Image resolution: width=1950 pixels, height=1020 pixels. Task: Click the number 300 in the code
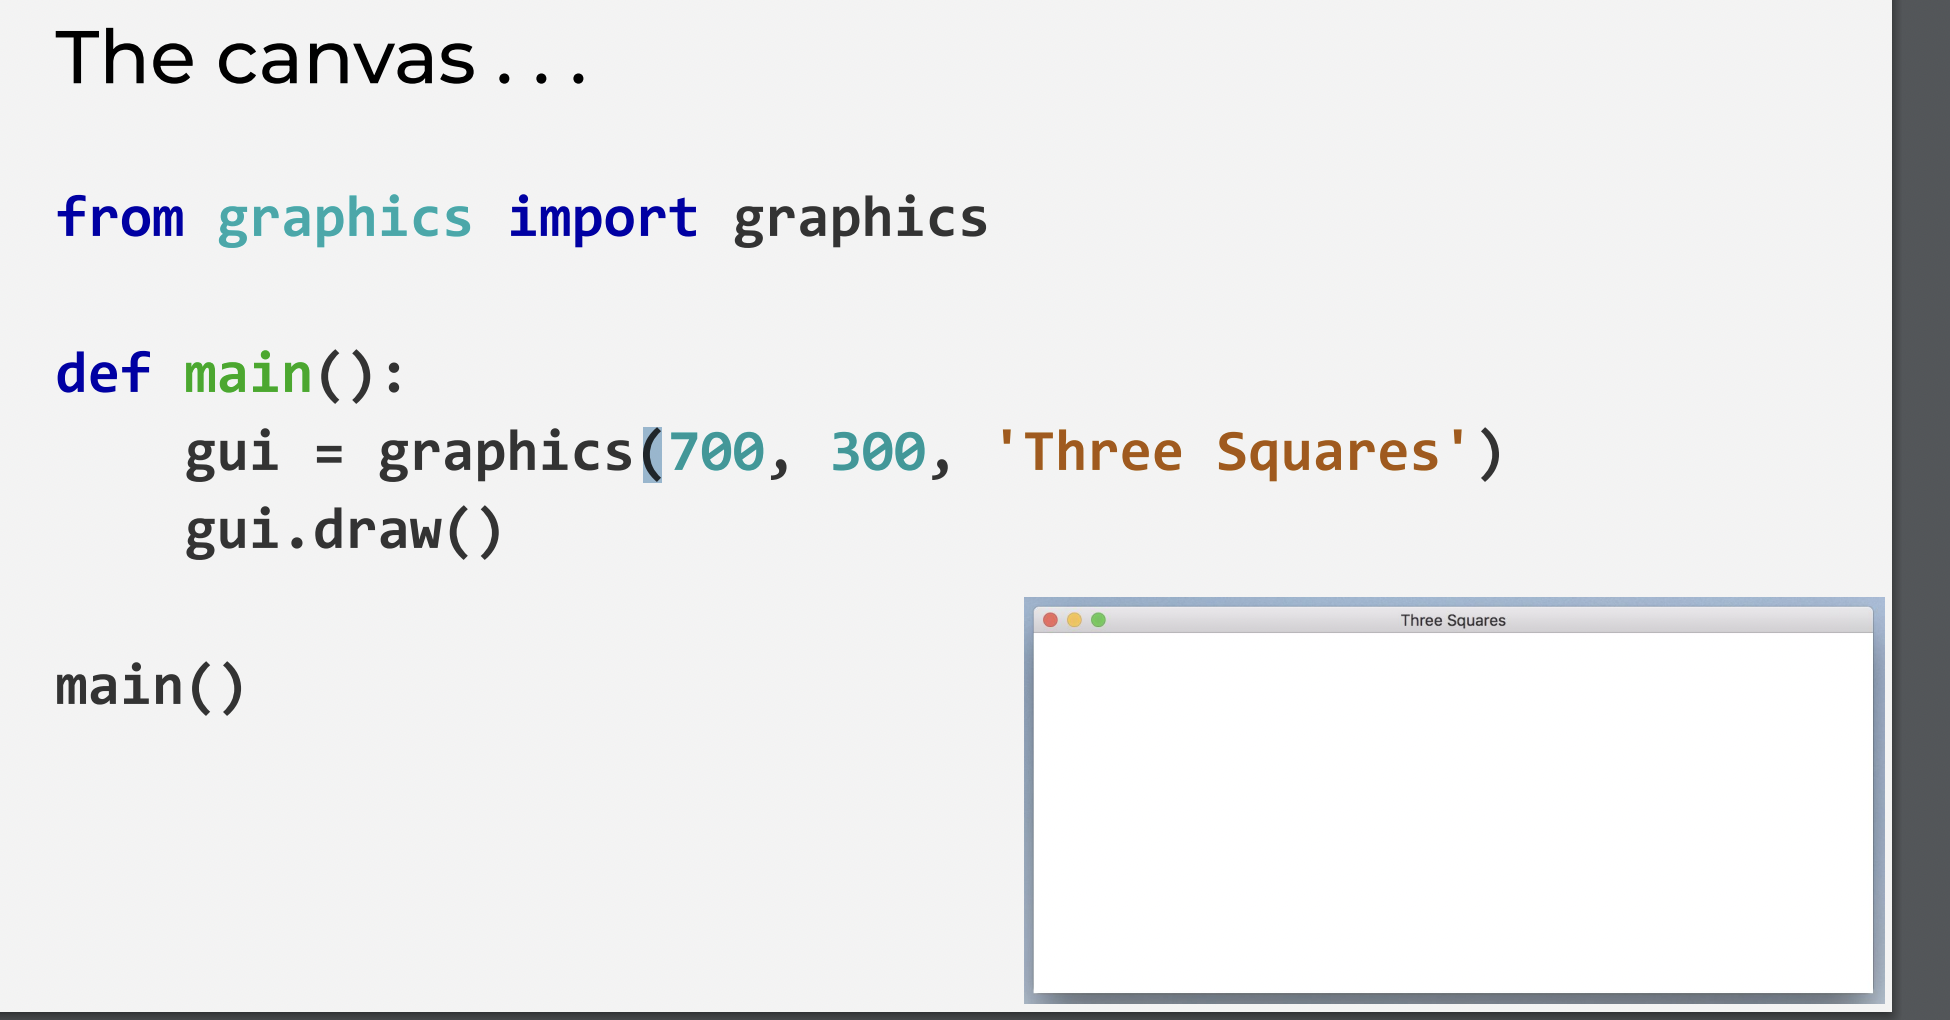pos(878,452)
